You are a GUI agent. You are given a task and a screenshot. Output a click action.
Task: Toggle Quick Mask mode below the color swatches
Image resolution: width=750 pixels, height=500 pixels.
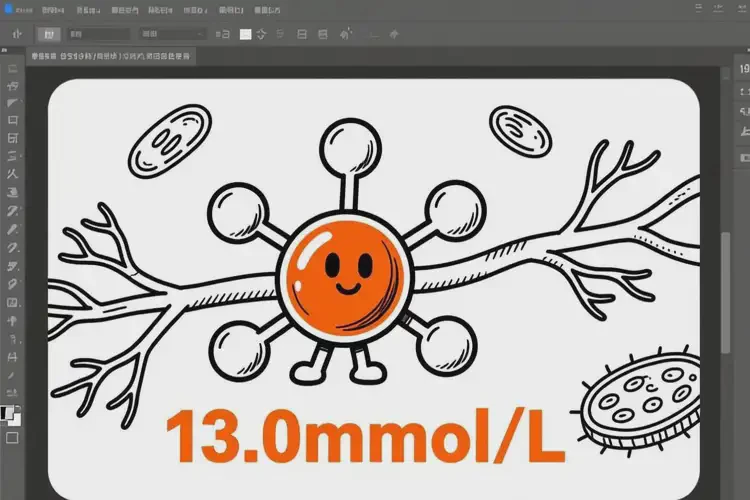pos(13,437)
